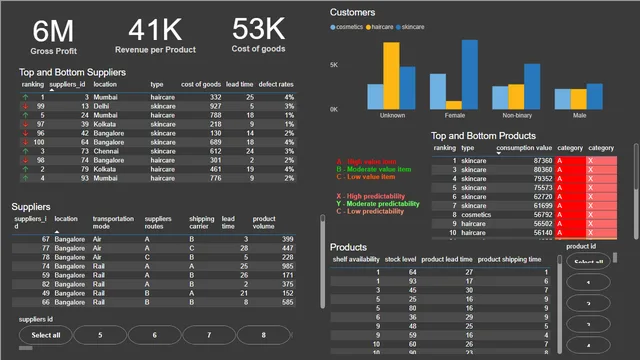Screen dimensions: 640x360
Task: Click the Non-binary axis label in Customers chart
Action: [517, 116]
